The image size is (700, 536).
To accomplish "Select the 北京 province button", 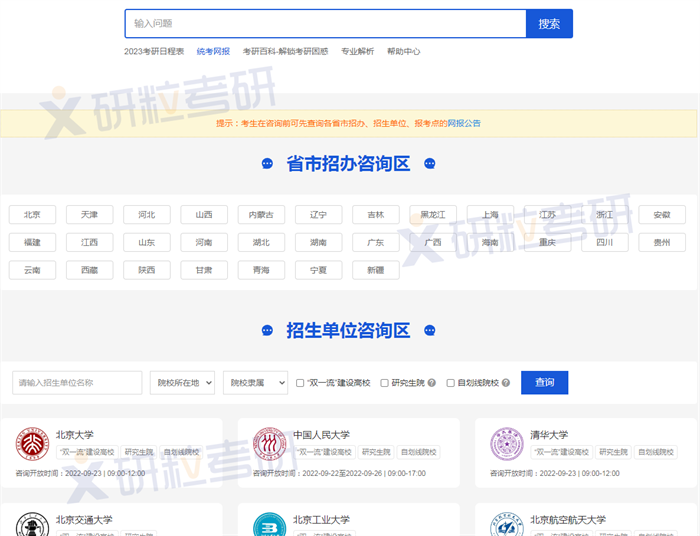I will click(32, 214).
